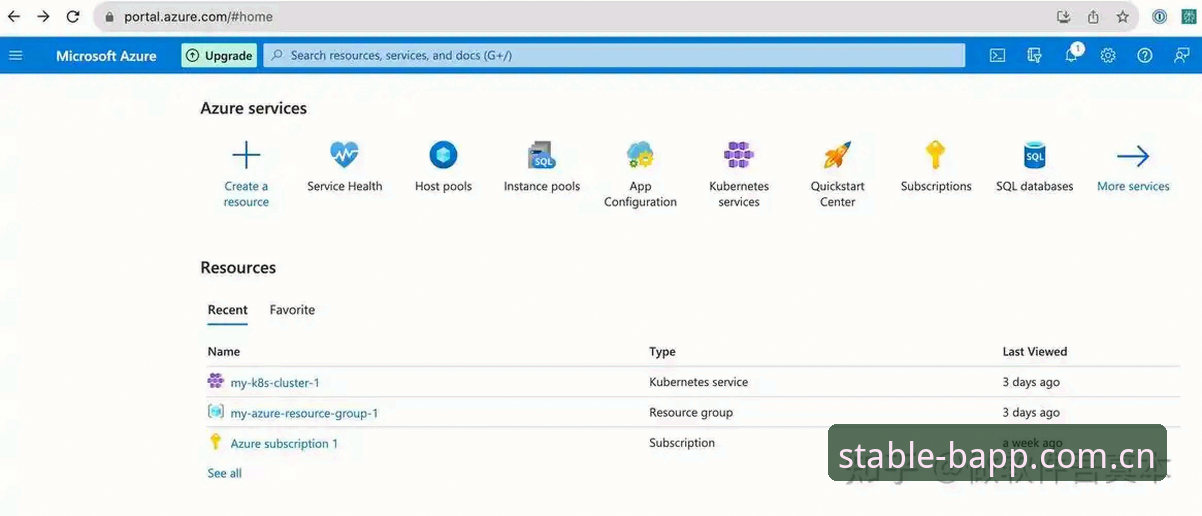
Task: Click the Name column header
Action: 224,352
